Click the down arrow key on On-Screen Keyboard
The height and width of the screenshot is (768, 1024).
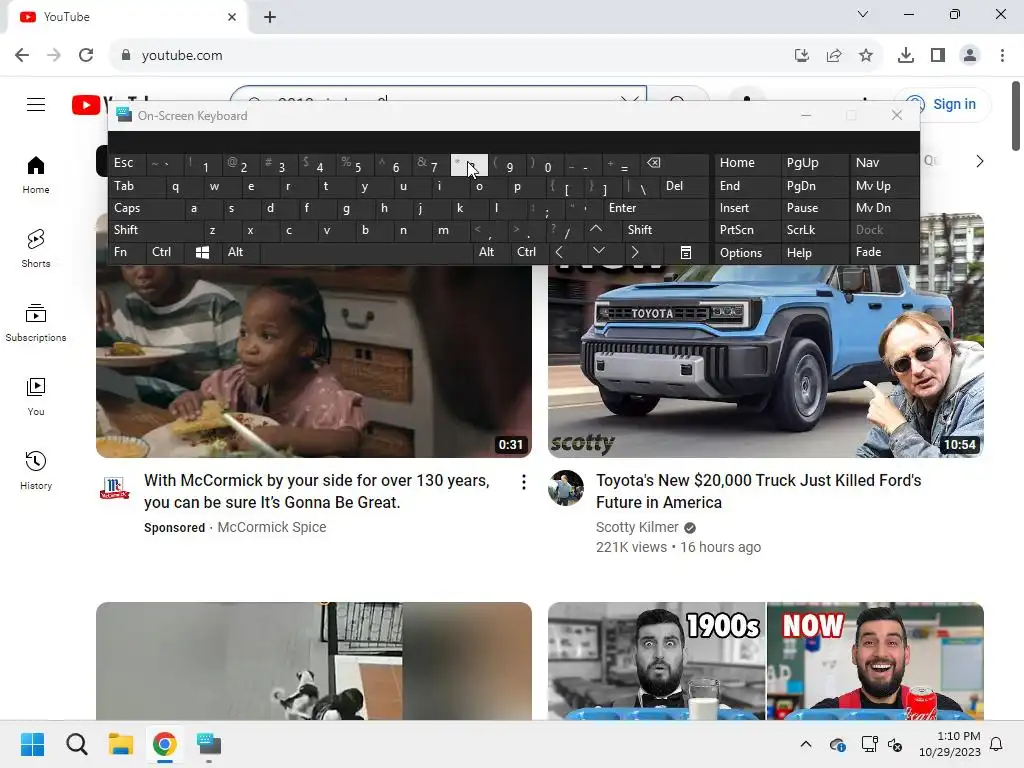599,251
